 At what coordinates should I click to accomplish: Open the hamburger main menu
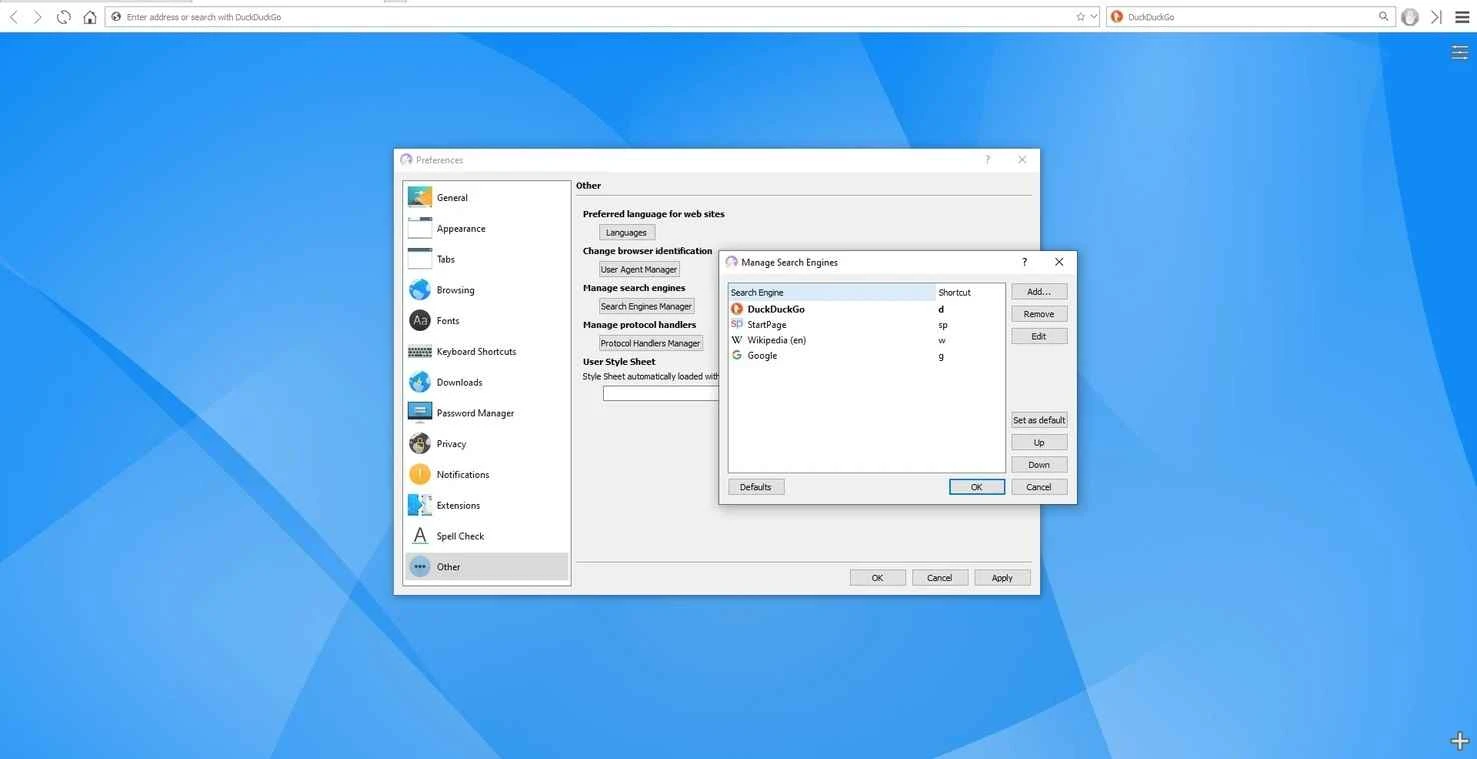1462,17
